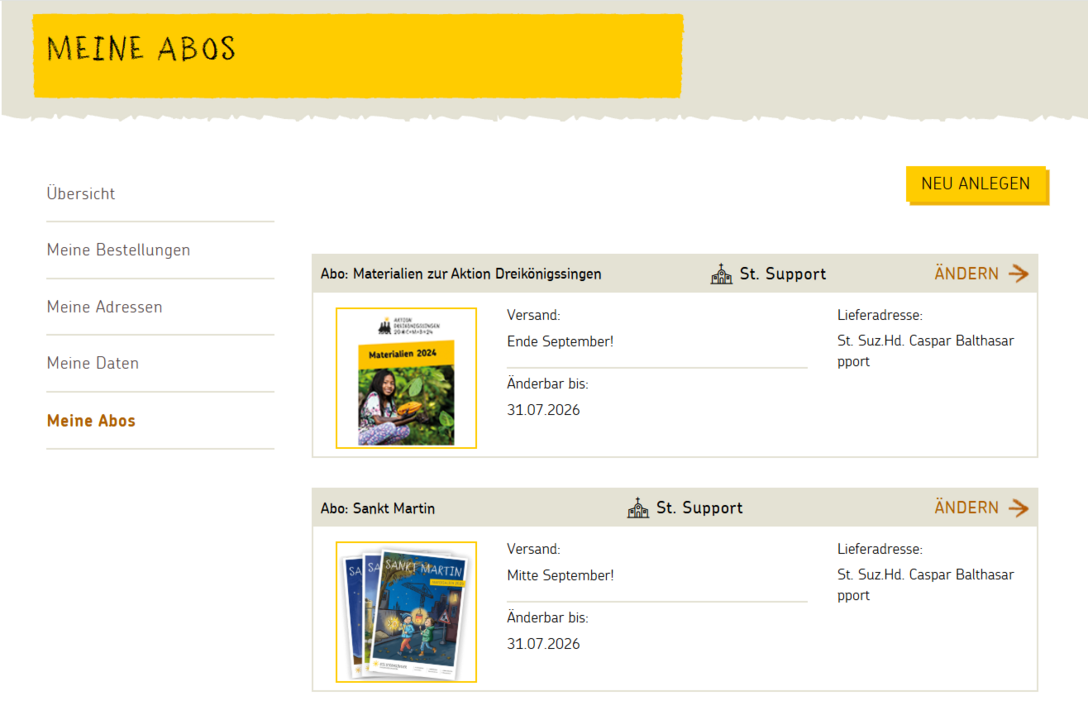Click the arrow icon next to ÄNDERN for Dreikönigssingen
Image resolution: width=1088 pixels, height=715 pixels.
click(x=1019, y=274)
